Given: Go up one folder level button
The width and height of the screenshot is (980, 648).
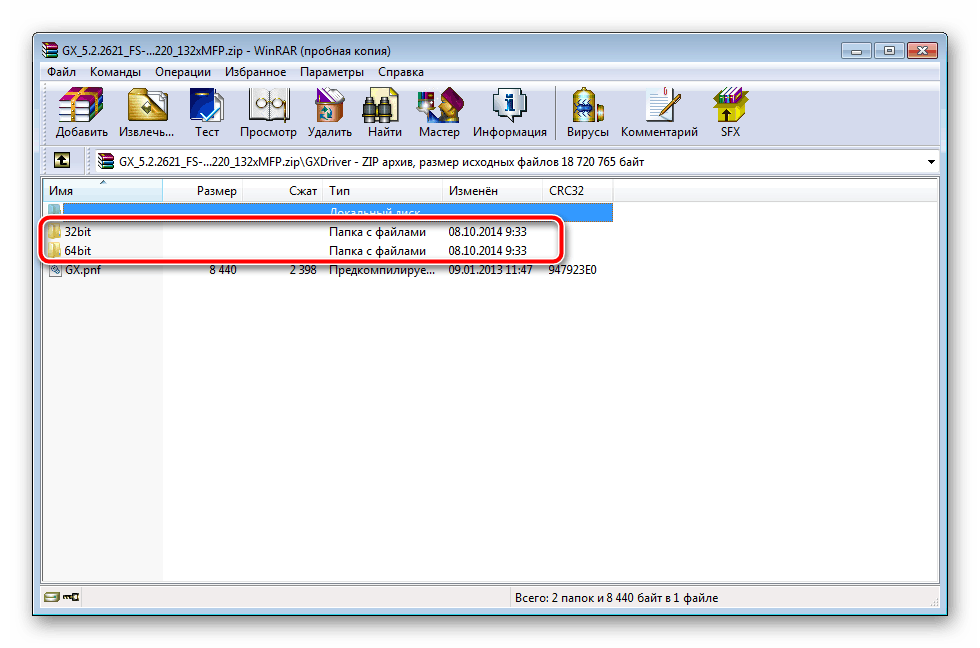Looking at the screenshot, I should [62, 160].
